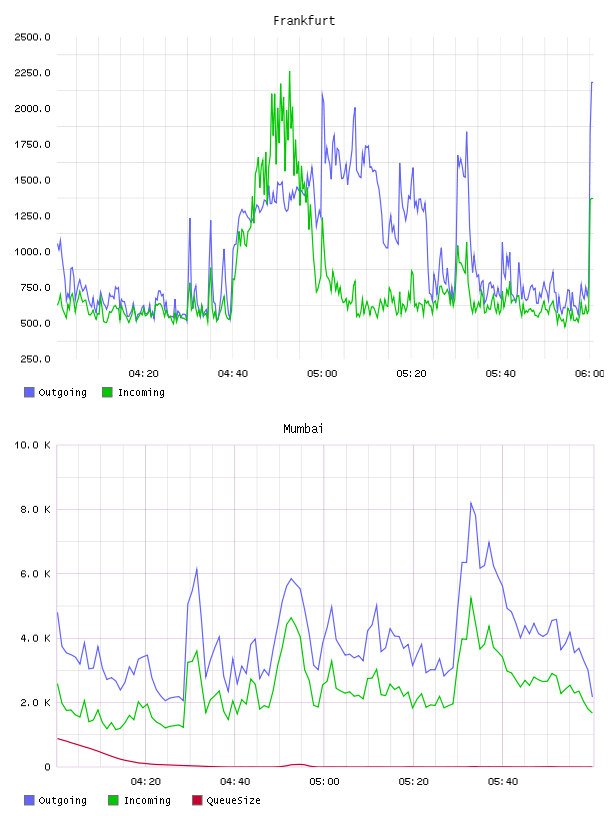The image size is (608, 816).
Task: Click the 05:40 time label on Mumbai chart
Action: (x=503, y=782)
